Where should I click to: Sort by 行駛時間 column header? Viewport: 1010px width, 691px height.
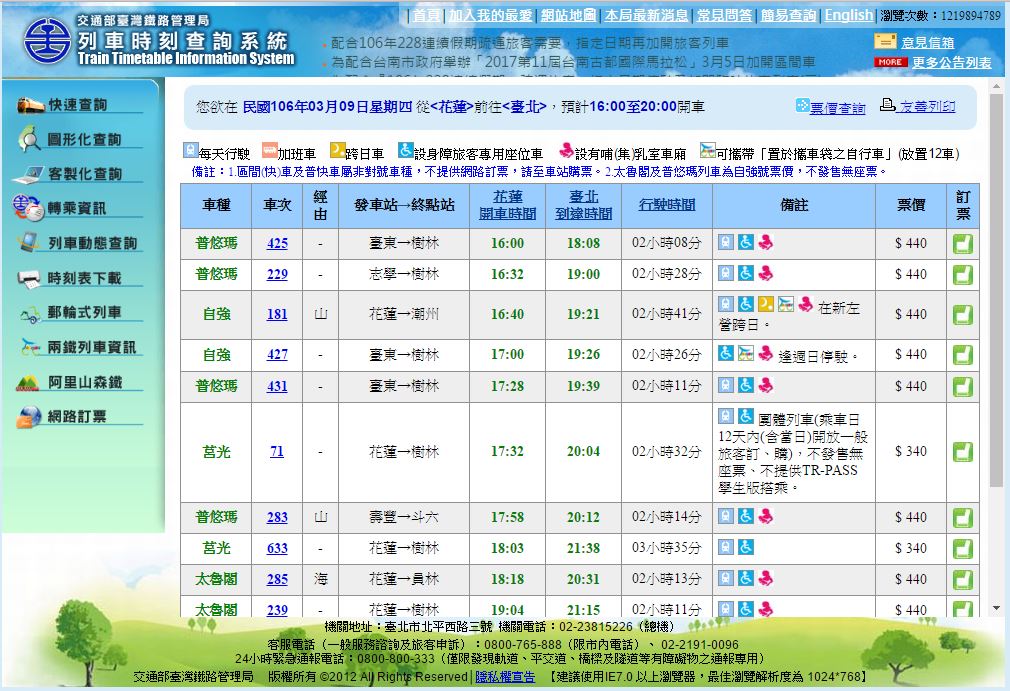pyautogui.click(x=667, y=205)
